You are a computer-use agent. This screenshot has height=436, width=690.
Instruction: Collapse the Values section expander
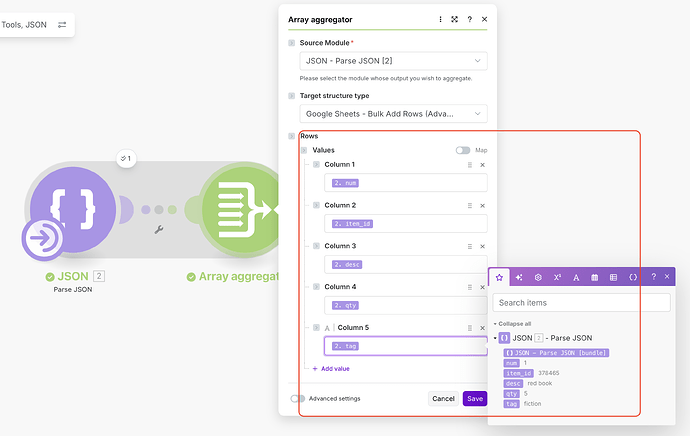pyautogui.click(x=304, y=150)
